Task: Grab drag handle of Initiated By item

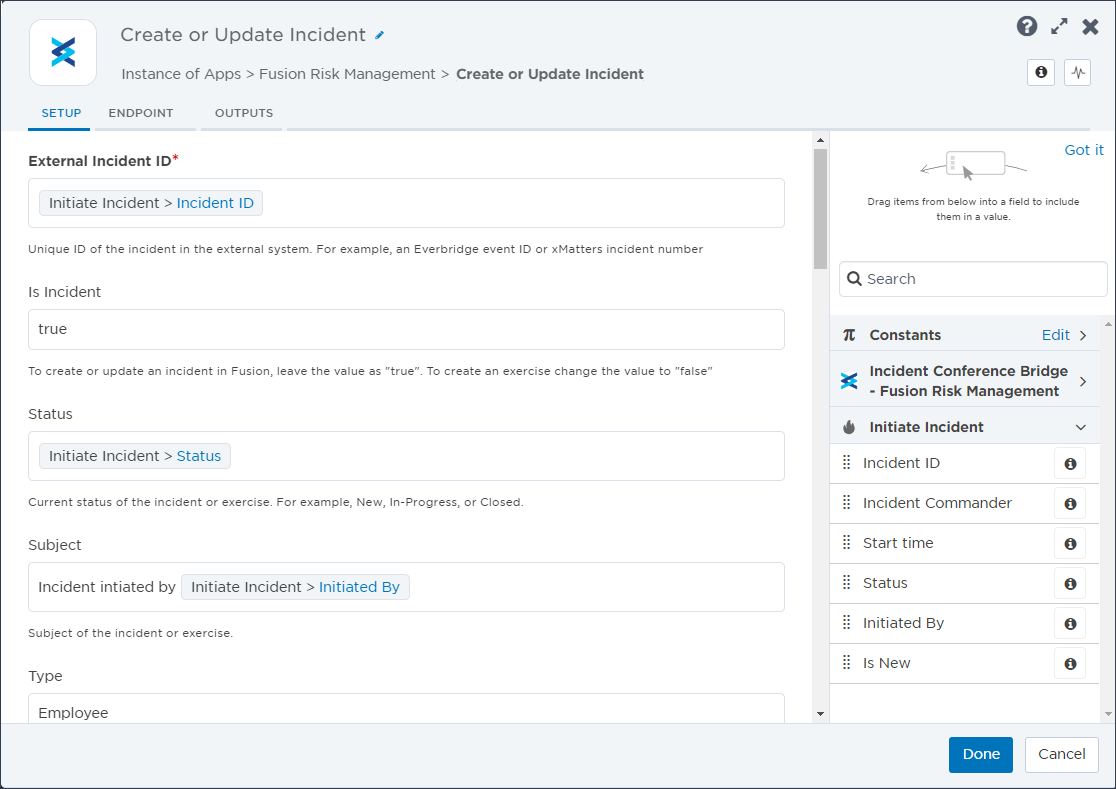Action: 846,622
